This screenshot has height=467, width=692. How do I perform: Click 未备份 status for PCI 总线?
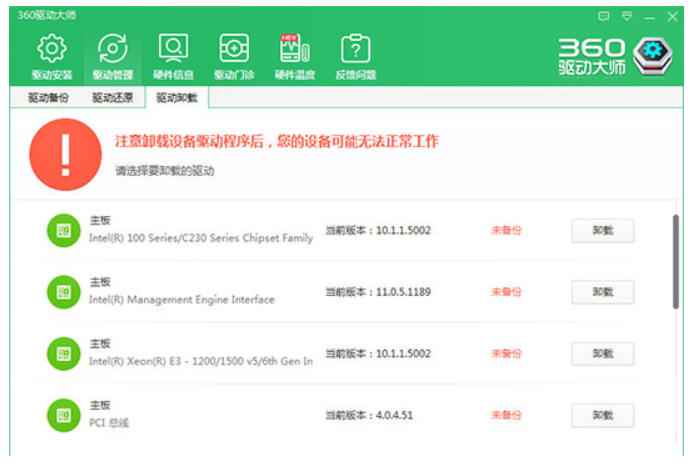pos(506,415)
